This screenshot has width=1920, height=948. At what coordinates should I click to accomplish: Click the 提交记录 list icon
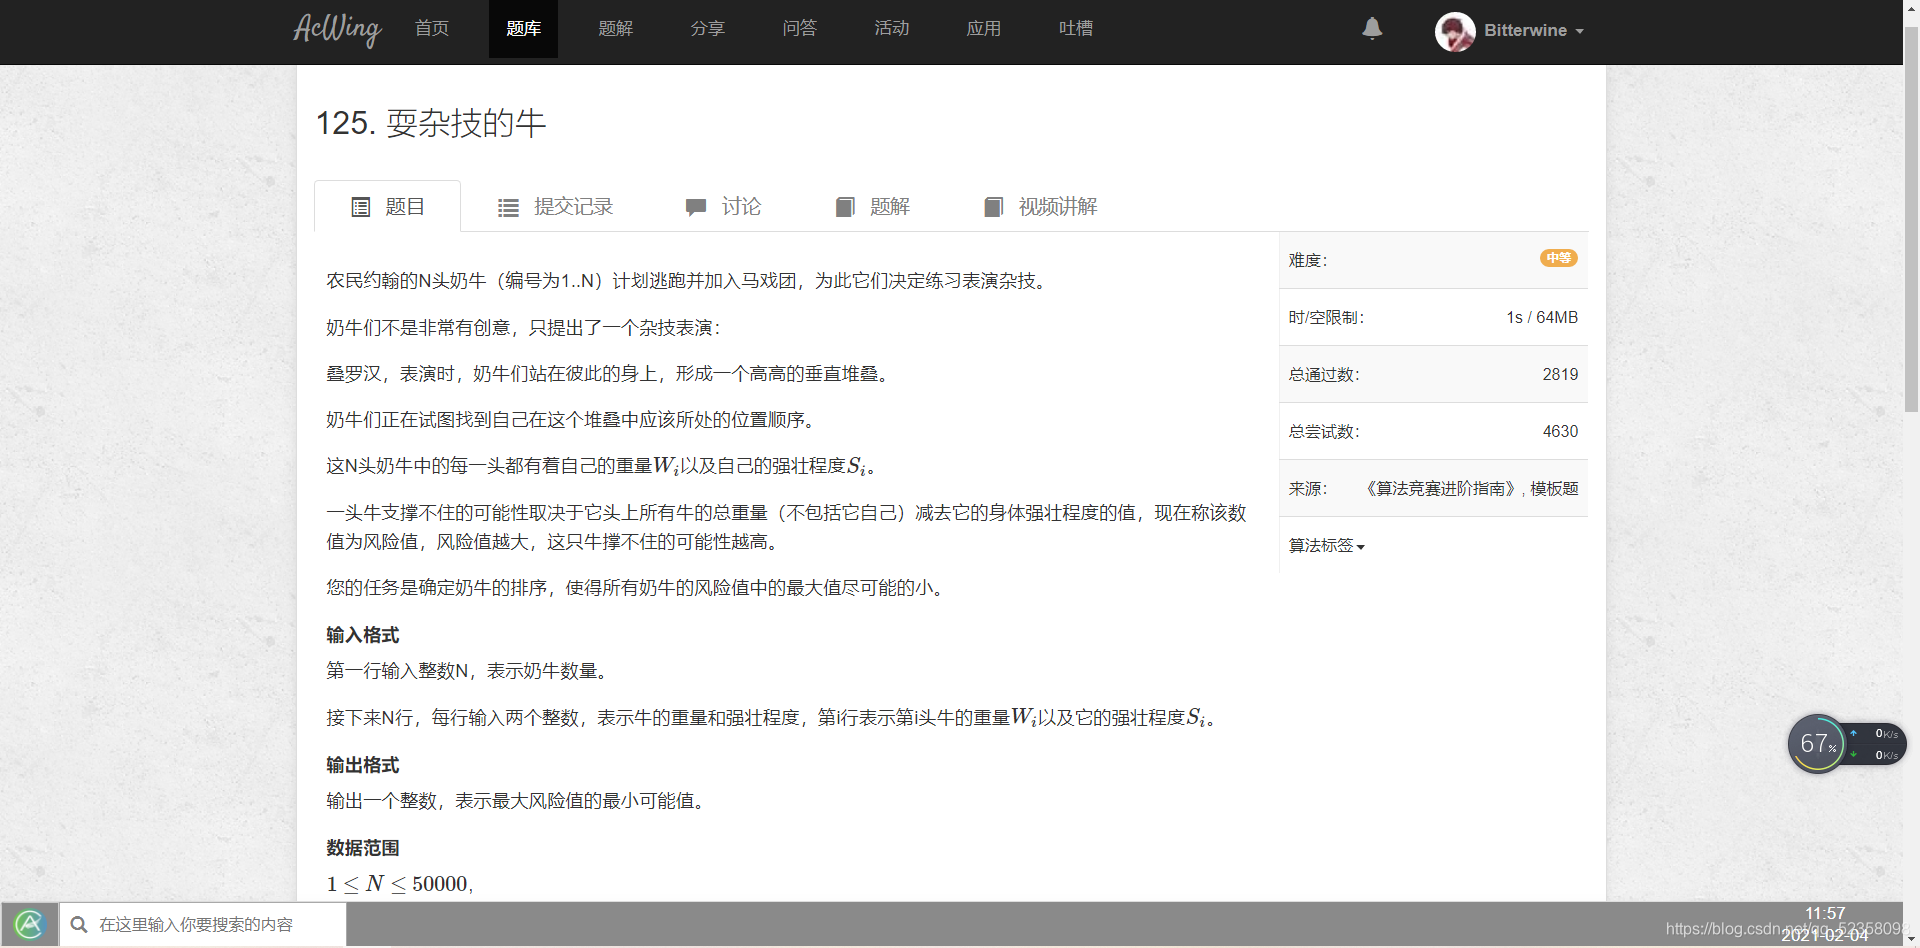click(508, 207)
